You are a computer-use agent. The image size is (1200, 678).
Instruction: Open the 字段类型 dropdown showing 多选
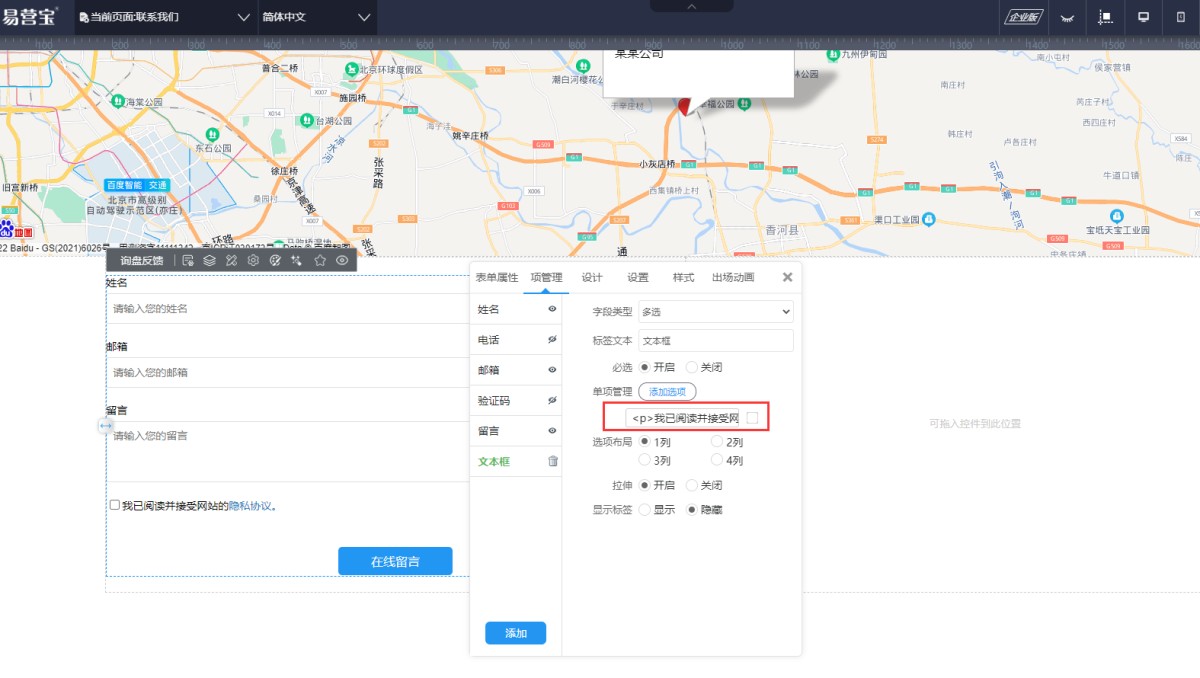coord(715,312)
